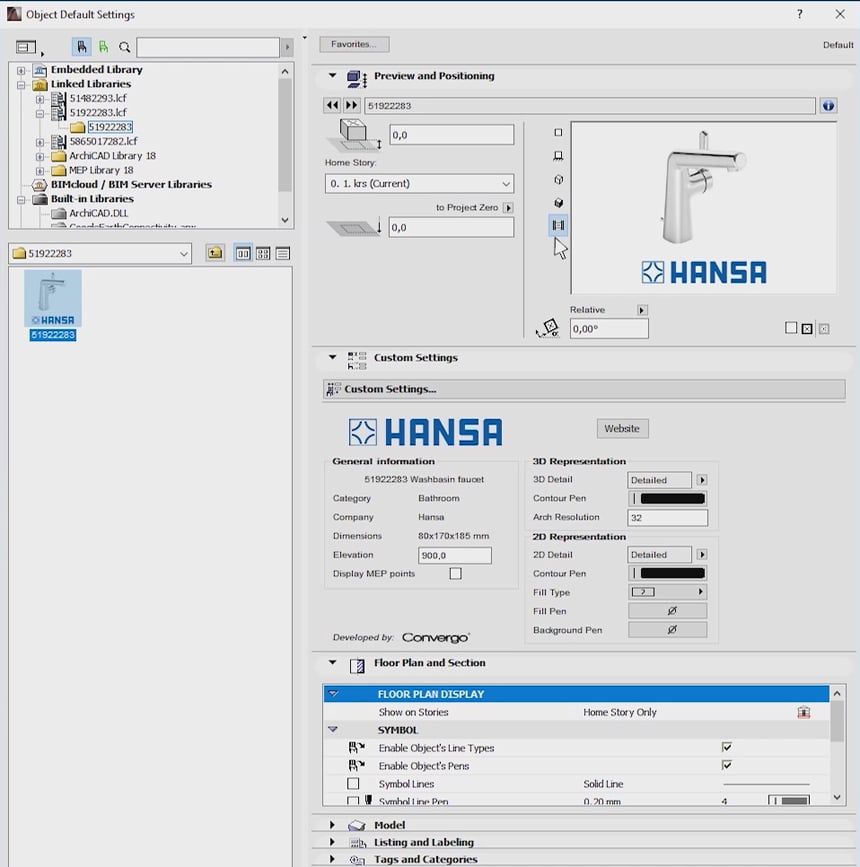
Task: Click the mirror checkbox icon with X
Action: (x=807, y=329)
